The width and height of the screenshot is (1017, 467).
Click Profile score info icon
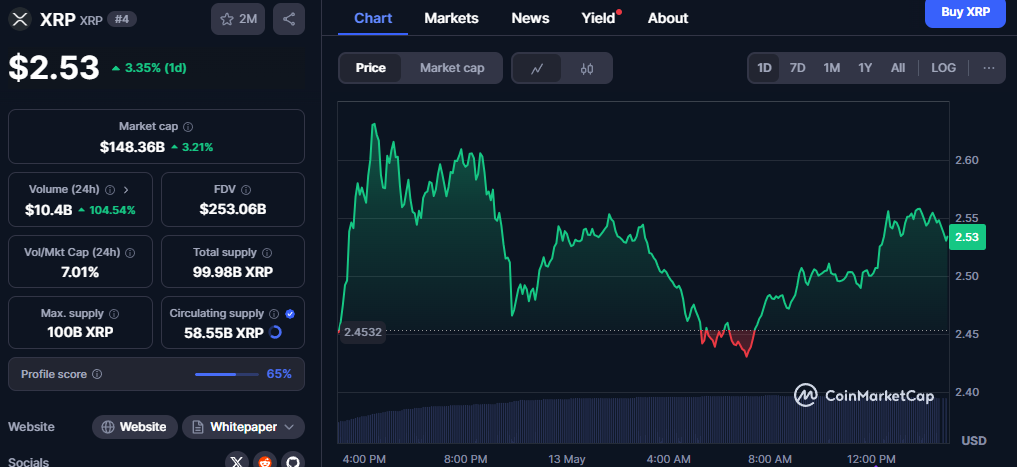[x=97, y=374]
